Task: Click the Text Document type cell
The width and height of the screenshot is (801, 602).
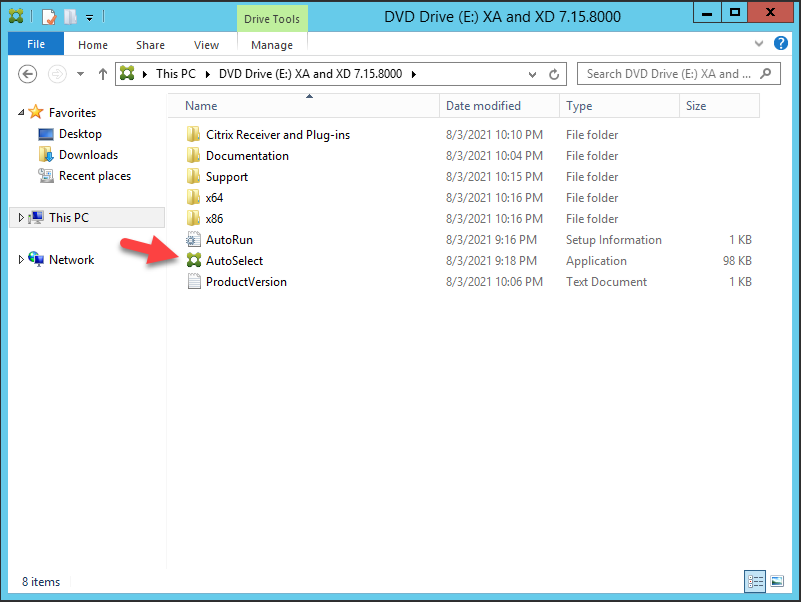Action: pos(606,282)
